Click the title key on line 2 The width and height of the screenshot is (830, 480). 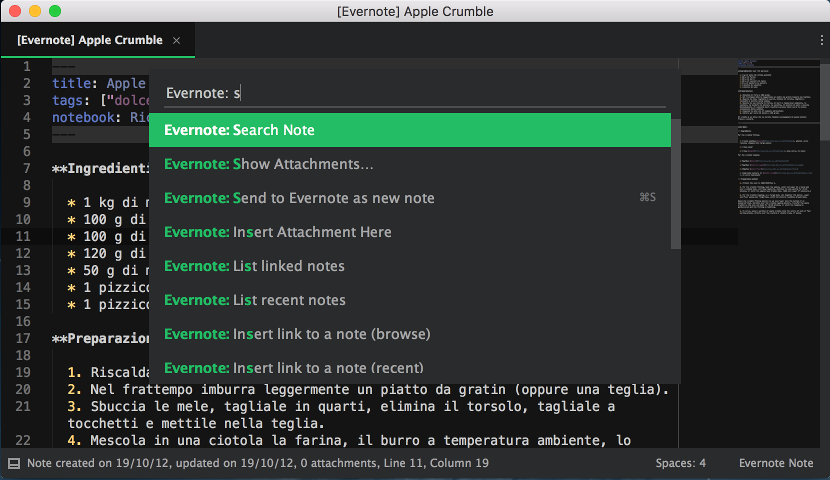tap(71, 84)
